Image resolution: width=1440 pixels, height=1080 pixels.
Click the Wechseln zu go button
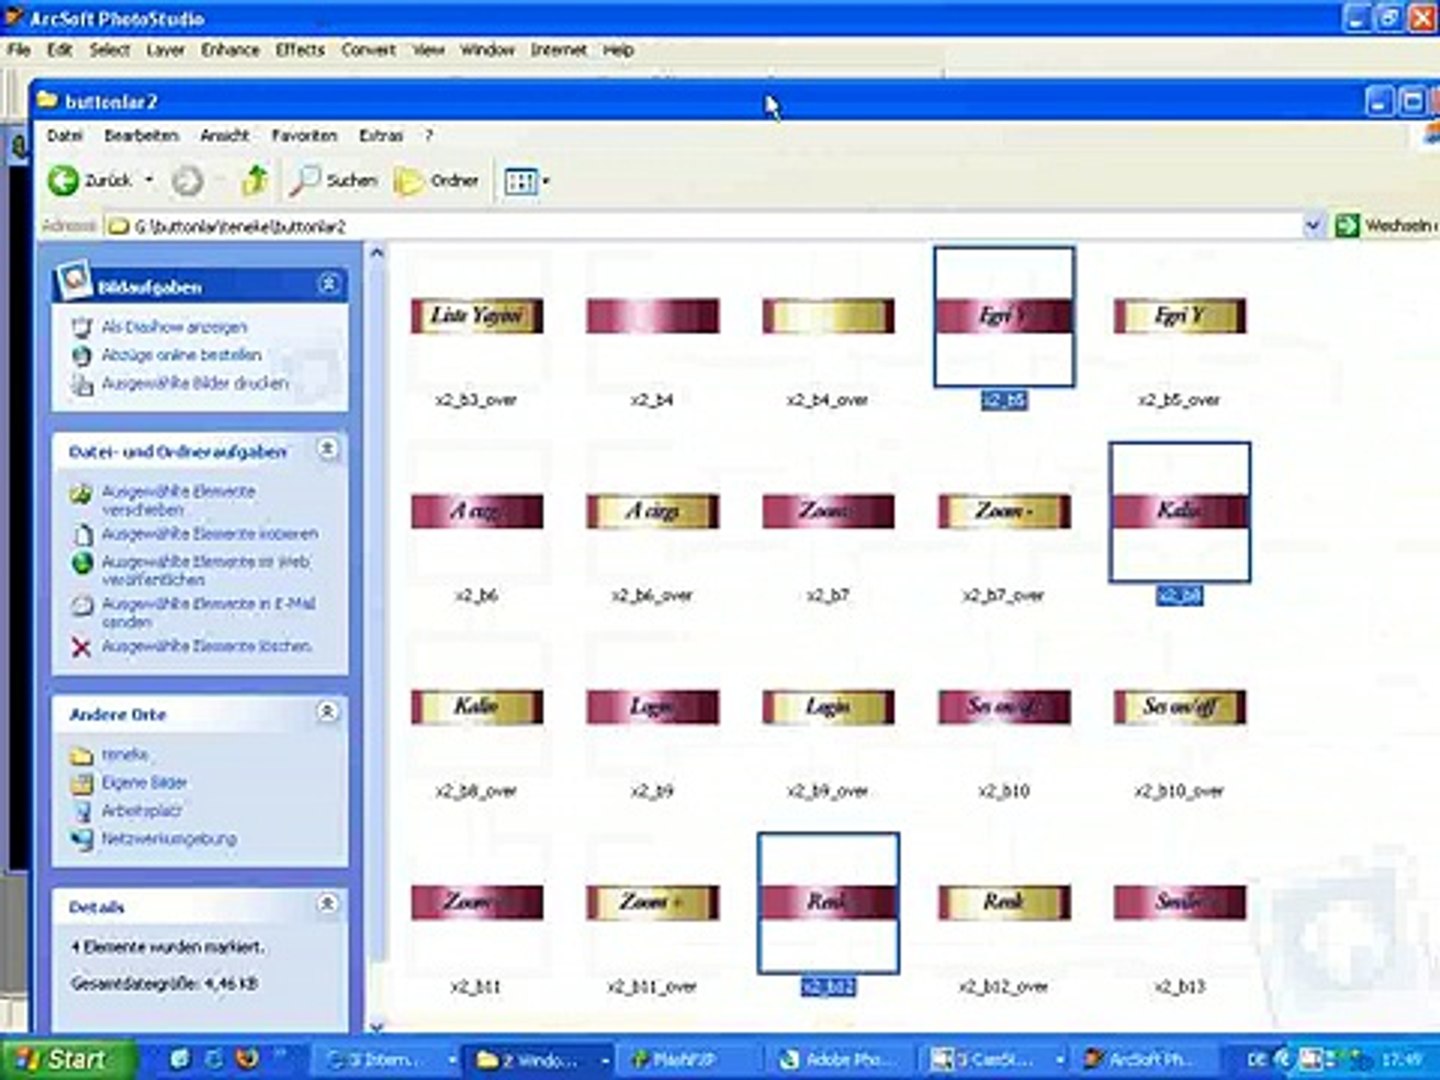click(x=1386, y=226)
